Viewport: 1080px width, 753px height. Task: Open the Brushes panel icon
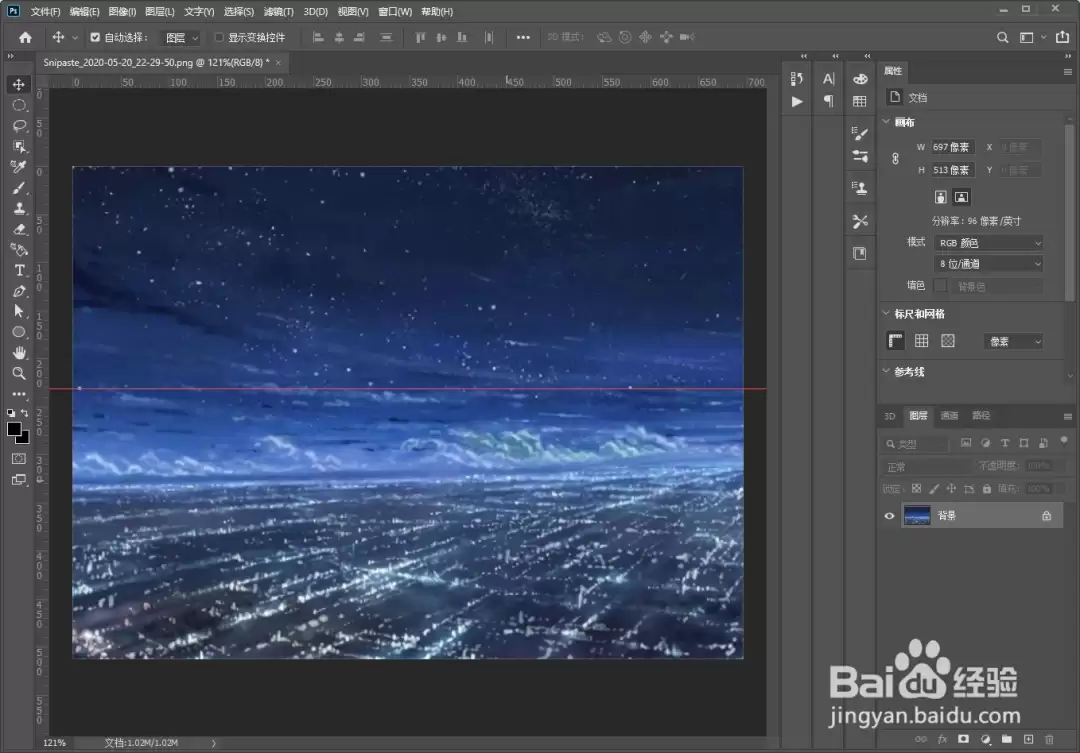coord(860,133)
